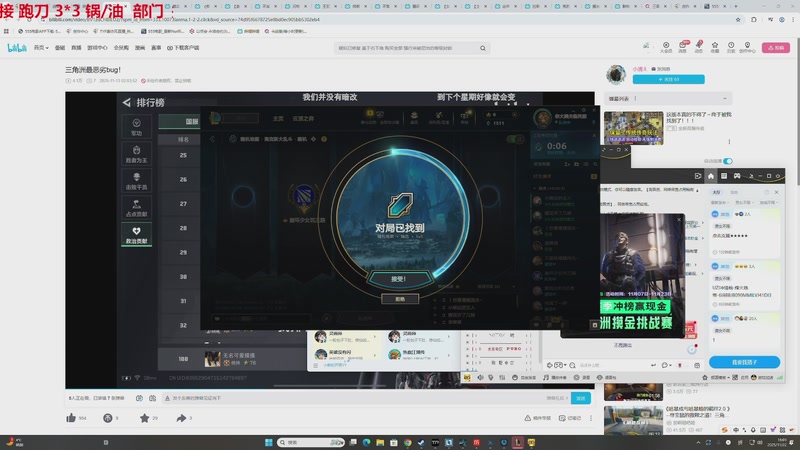This screenshot has width=800, height=450.
Task: Toggle the danmaku display switch icon
Action: 139,398
